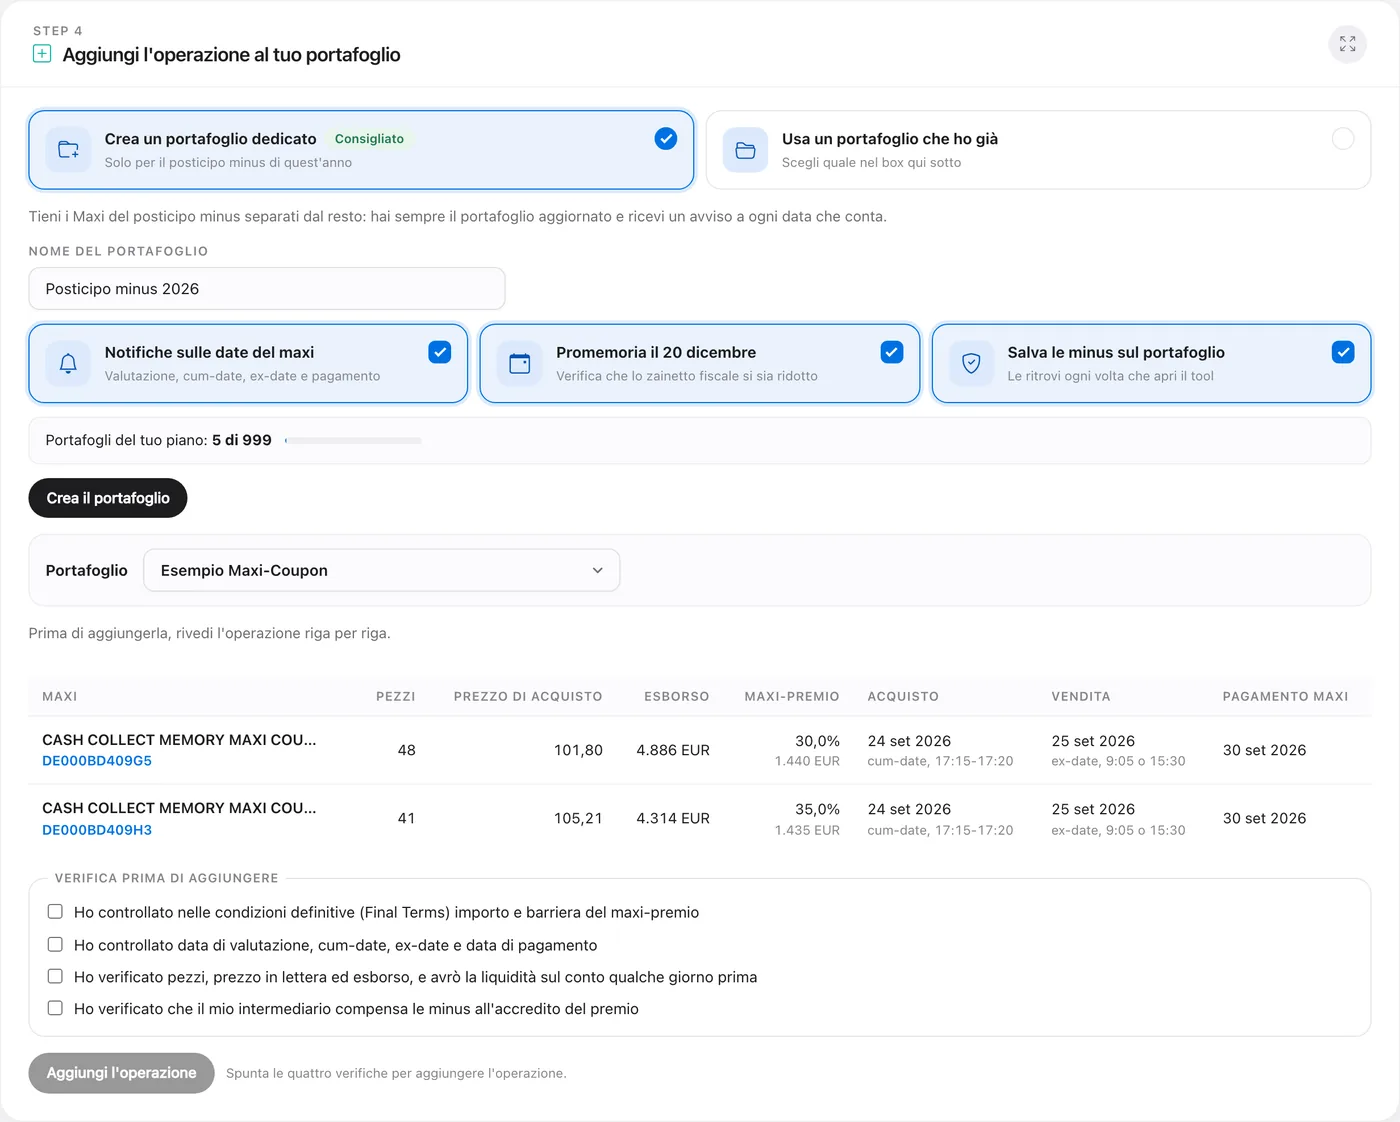Click the Vendita column header
The width and height of the screenshot is (1400, 1122).
[x=1081, y=696]
